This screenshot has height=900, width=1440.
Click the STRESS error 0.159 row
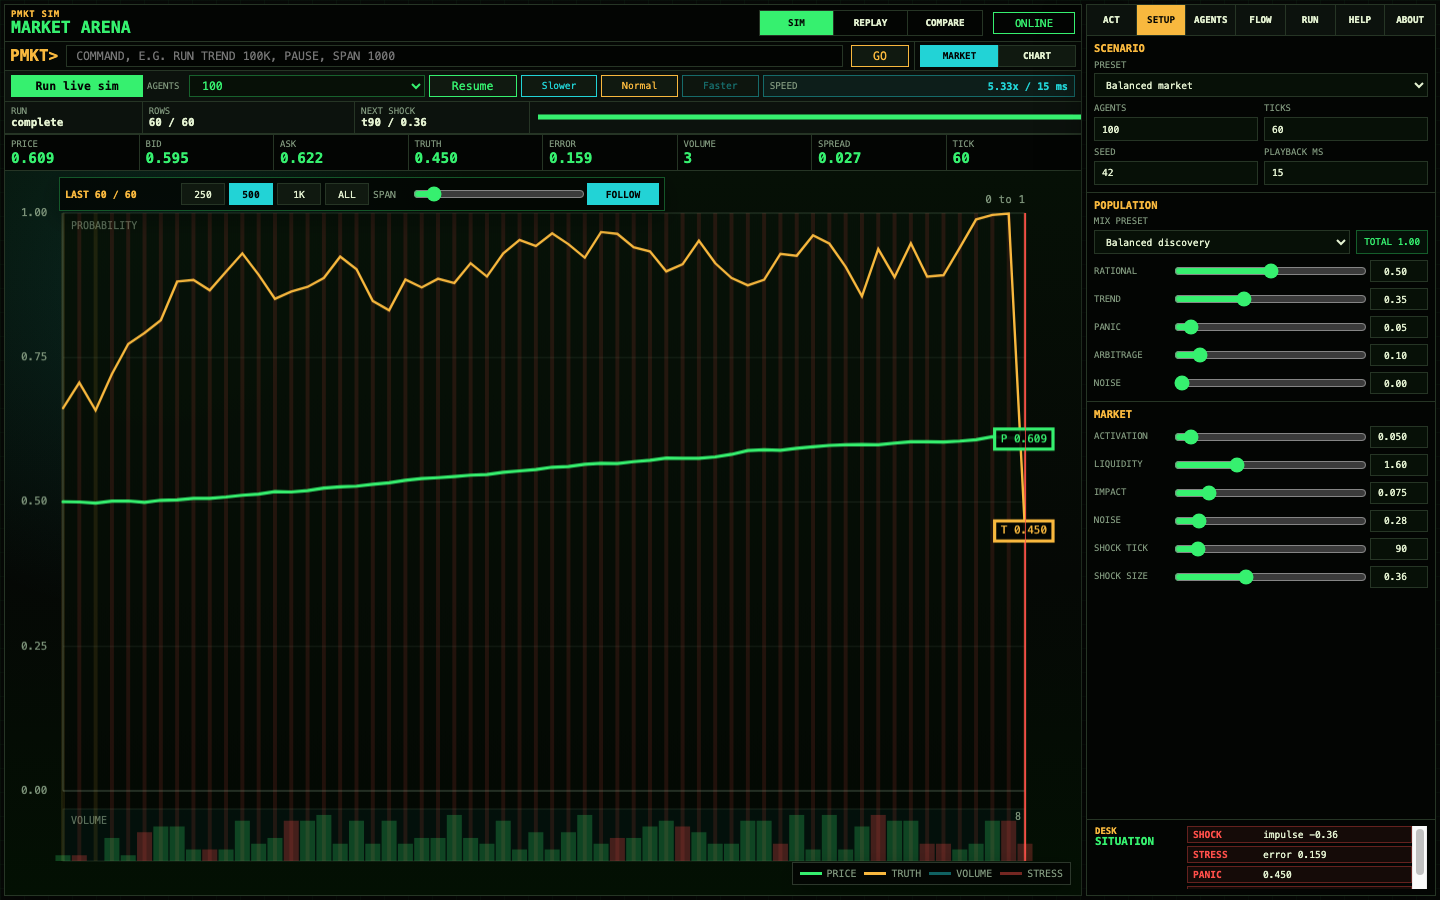pyautogui.click(x=1299, y=855)
